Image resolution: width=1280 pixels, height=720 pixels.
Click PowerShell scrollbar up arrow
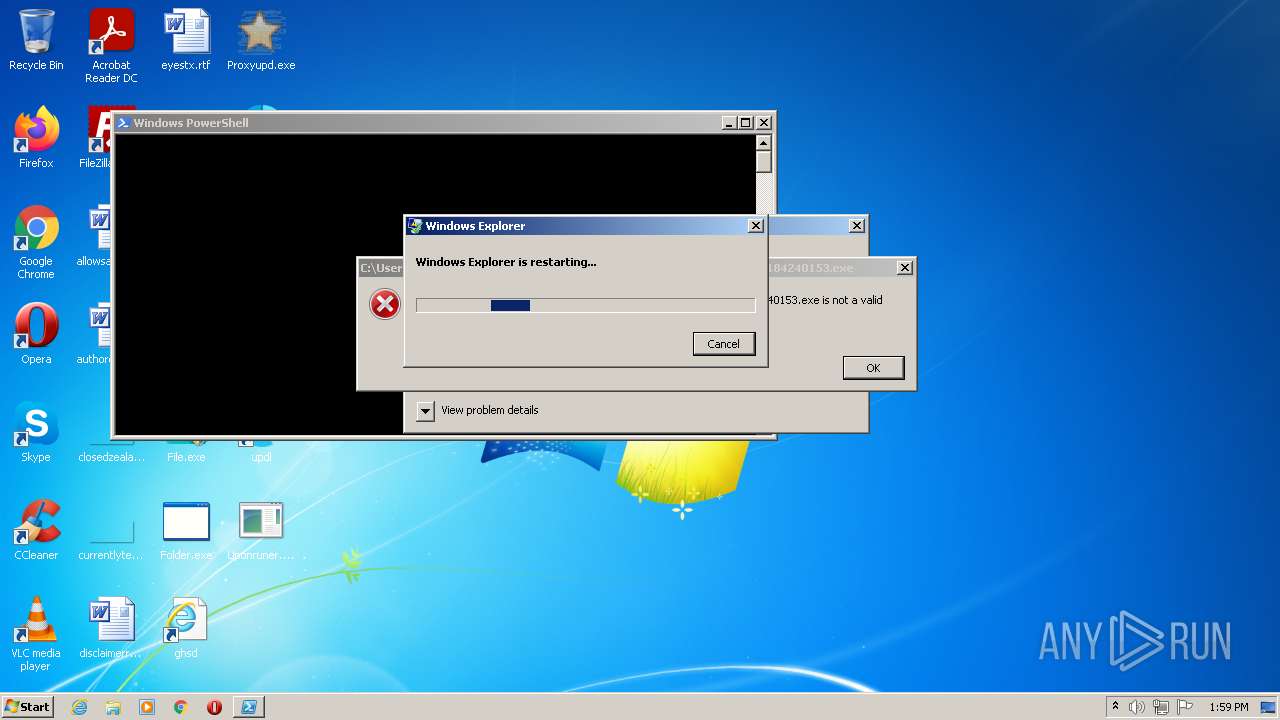click(x=764, y=143)
